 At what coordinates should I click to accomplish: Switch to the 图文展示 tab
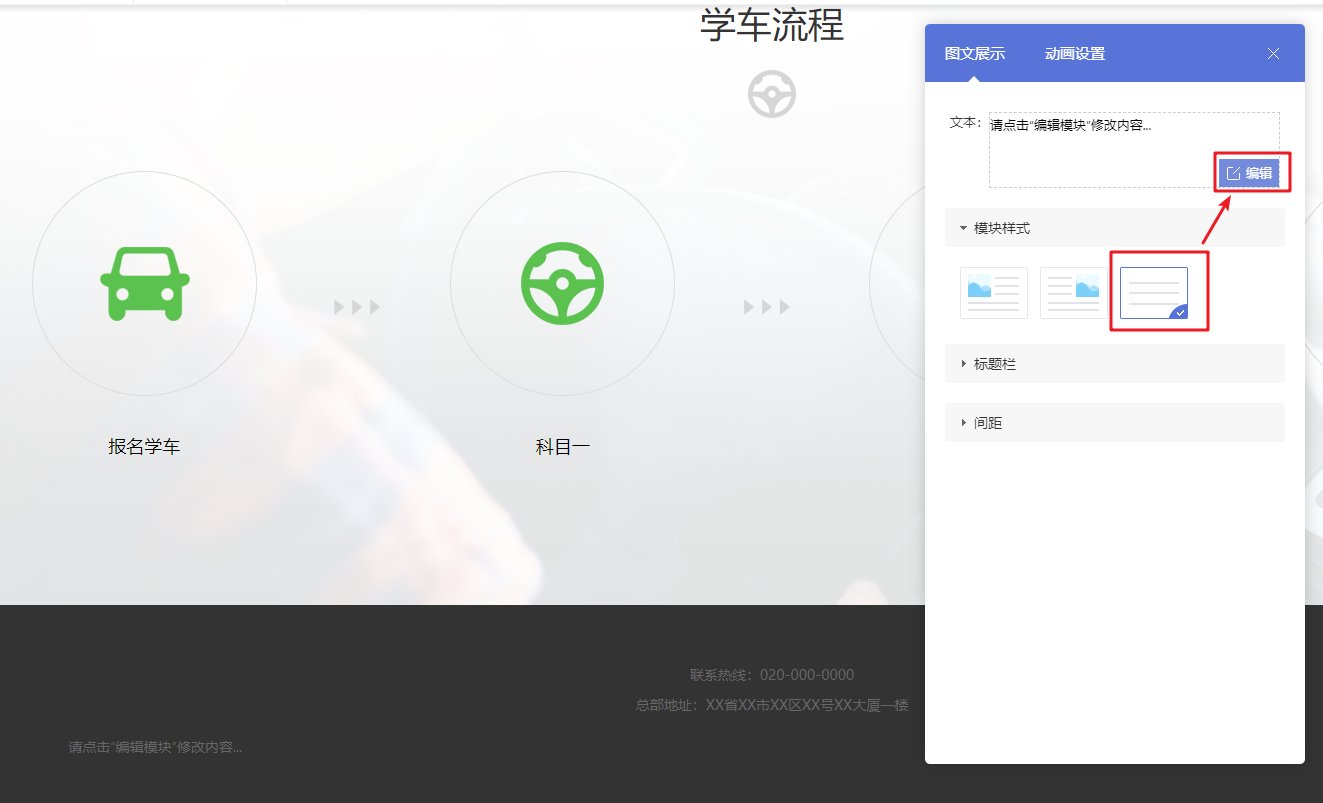(975, 54)
